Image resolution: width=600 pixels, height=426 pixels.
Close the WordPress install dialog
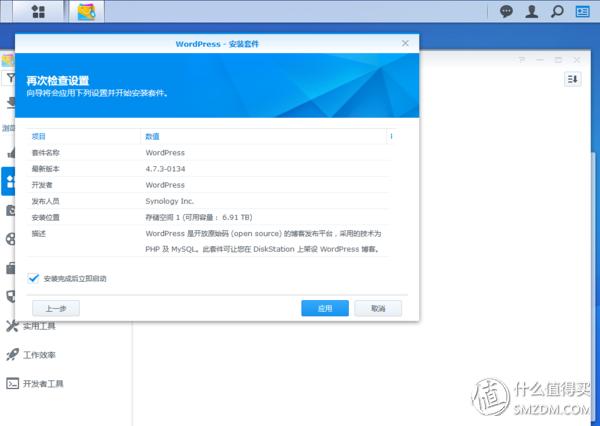pyautogui.click(x=405, y=43)
